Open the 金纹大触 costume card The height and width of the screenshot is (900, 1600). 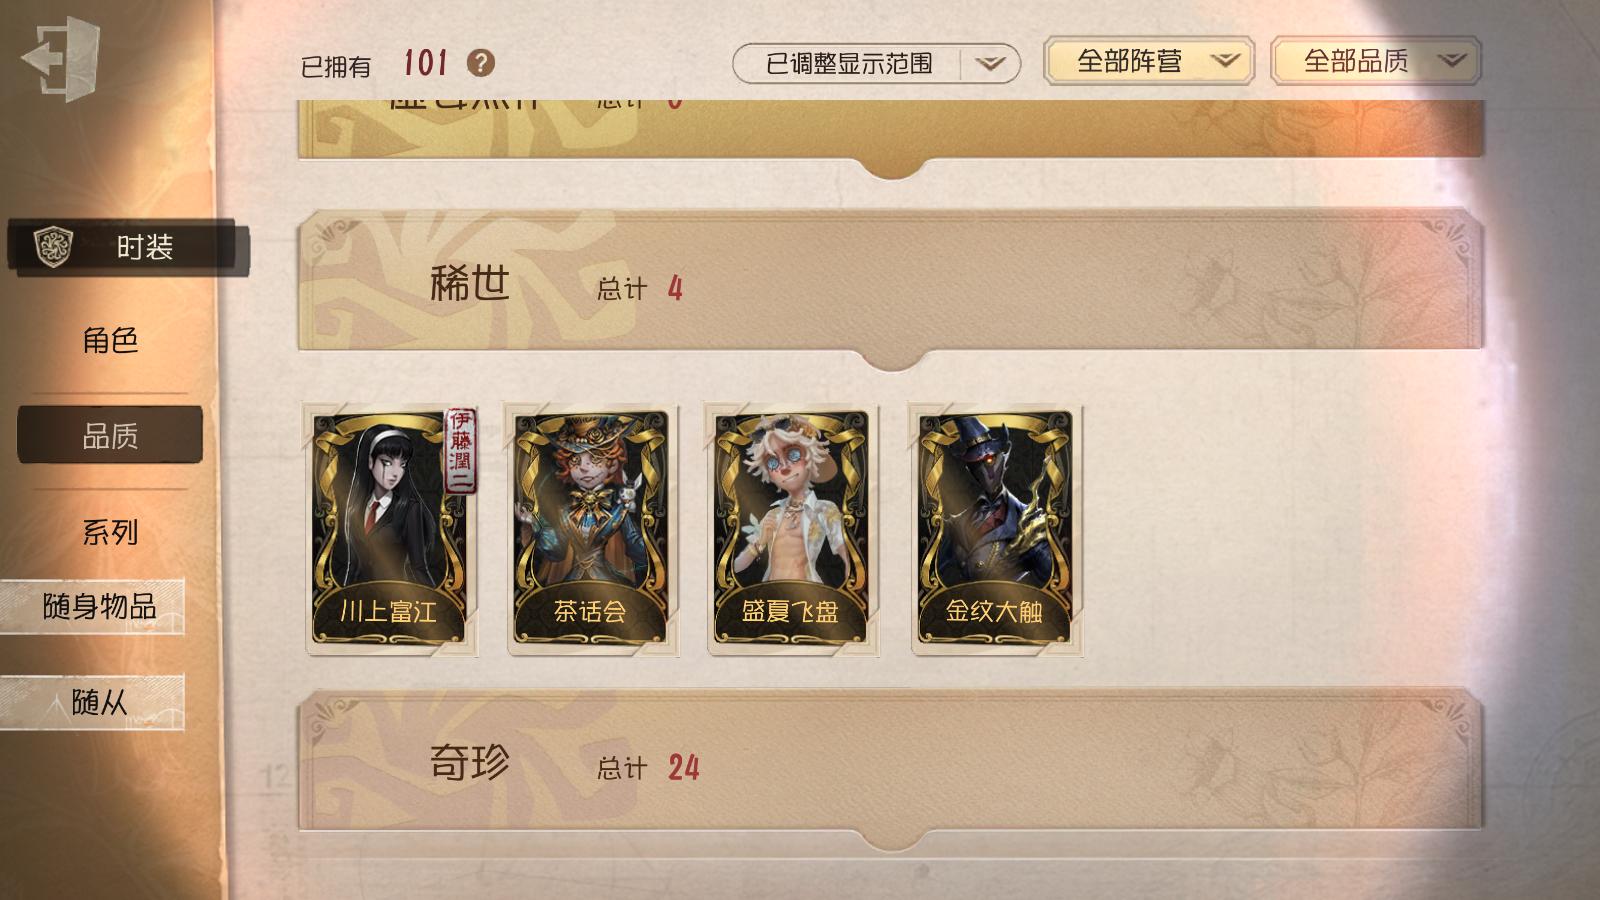(996, 529)
